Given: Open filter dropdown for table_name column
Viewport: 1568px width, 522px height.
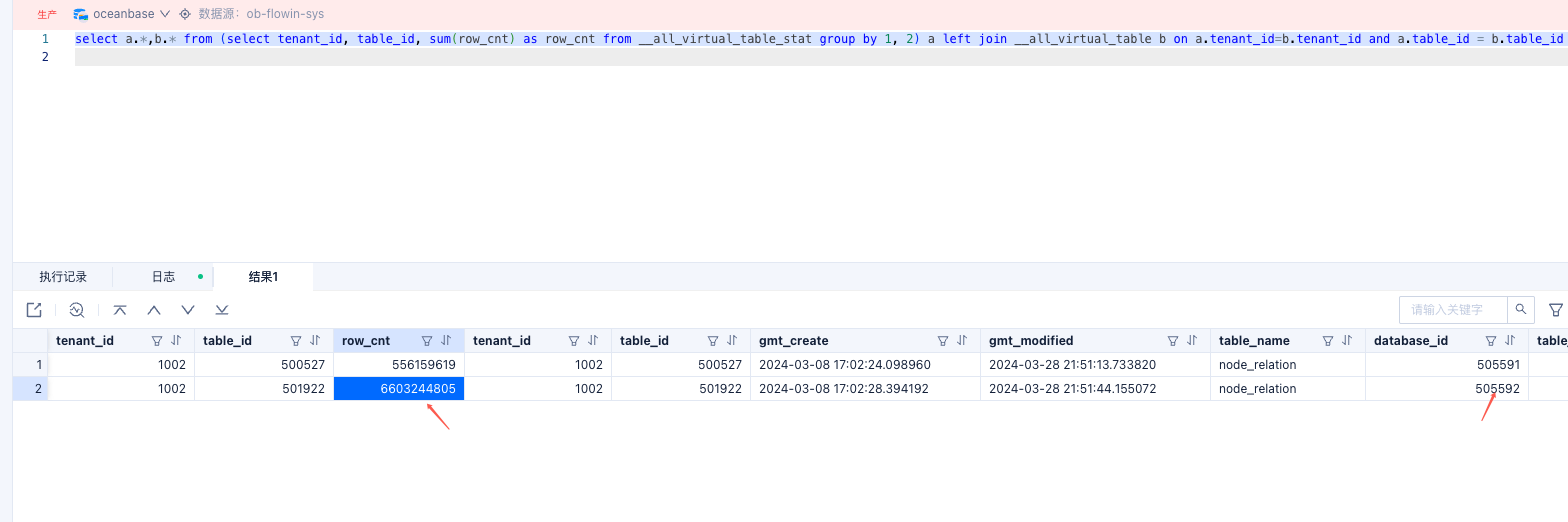Looking at the screenshot, I should pos(1328,341).
